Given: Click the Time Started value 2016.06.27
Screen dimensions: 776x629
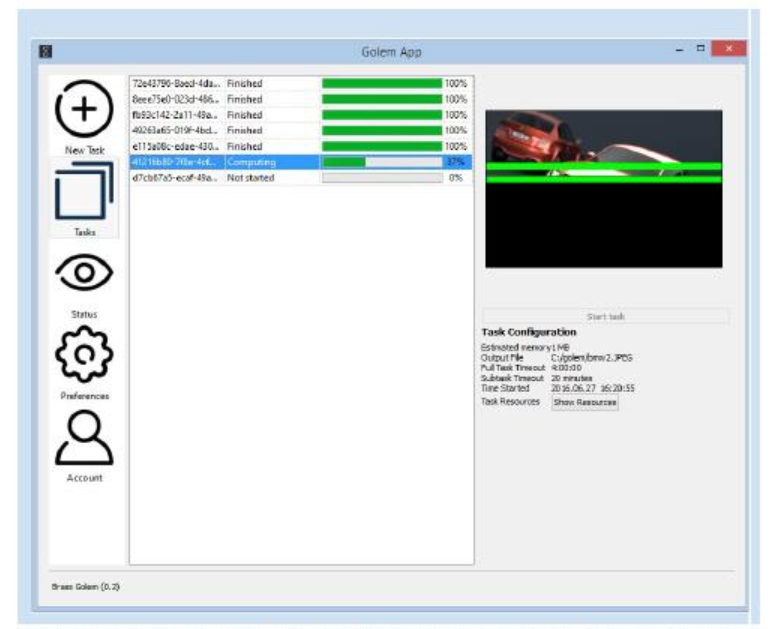Looking at the screenshot, I should point(593,388).
